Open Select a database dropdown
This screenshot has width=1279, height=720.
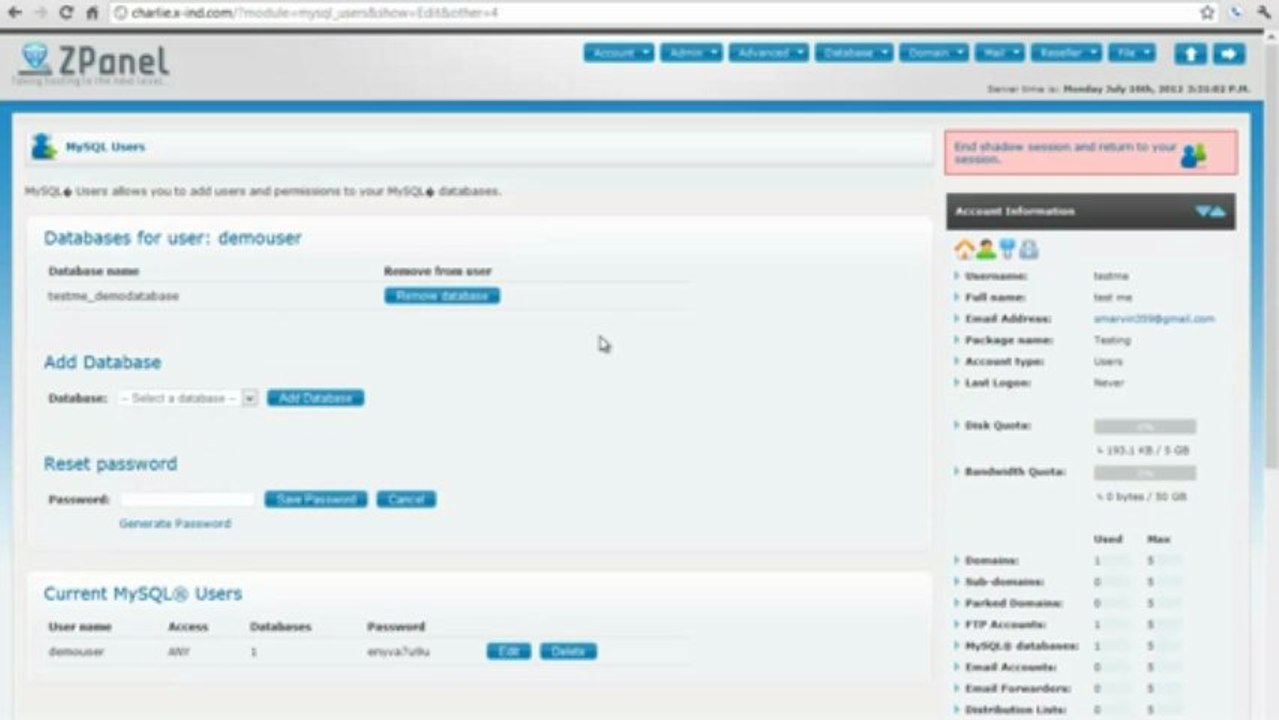187,398
